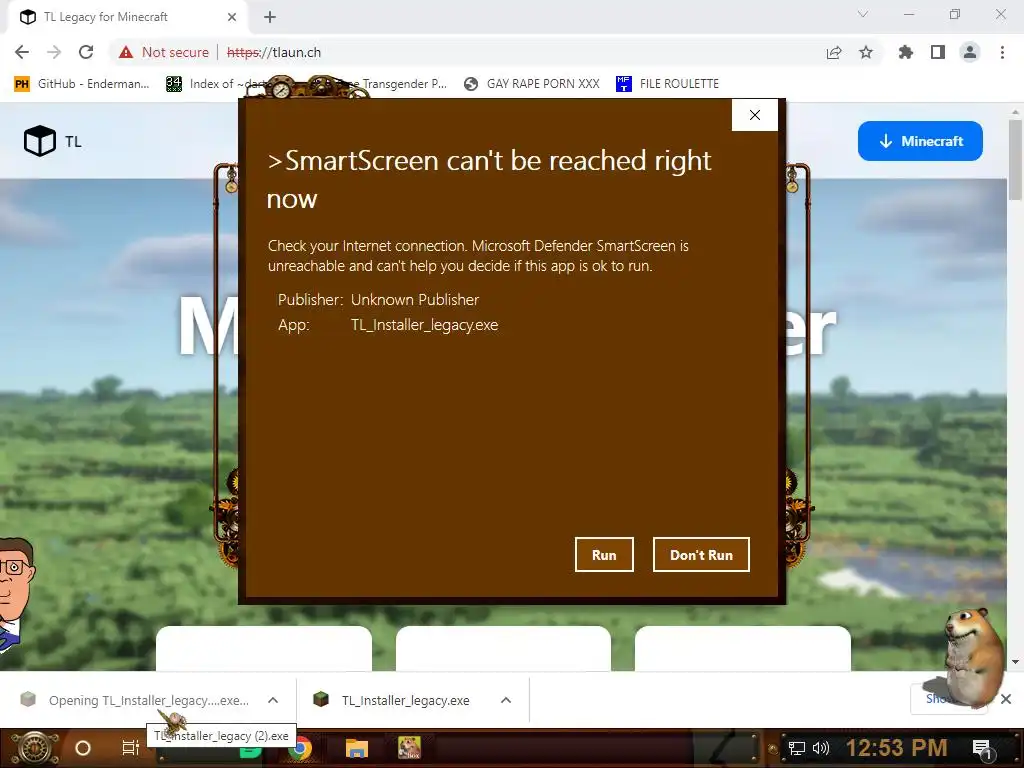This screenshot has height=768, width=1024.
Task: Close the SmartScreen dialog with the X
Action: [754, 115]
